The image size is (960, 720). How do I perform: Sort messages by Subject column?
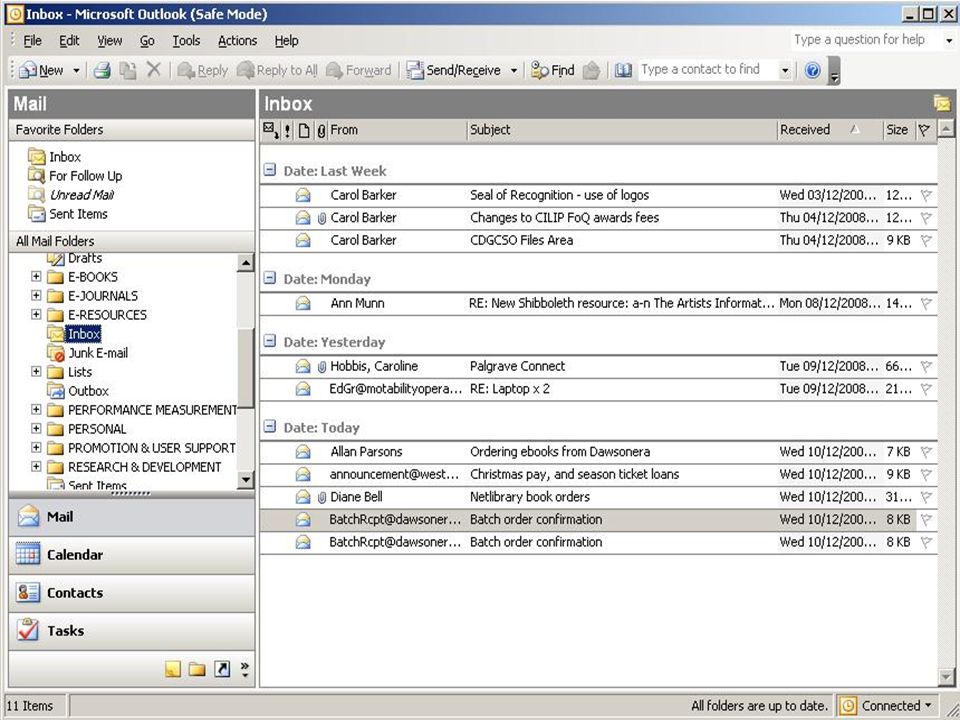(621, 130)
